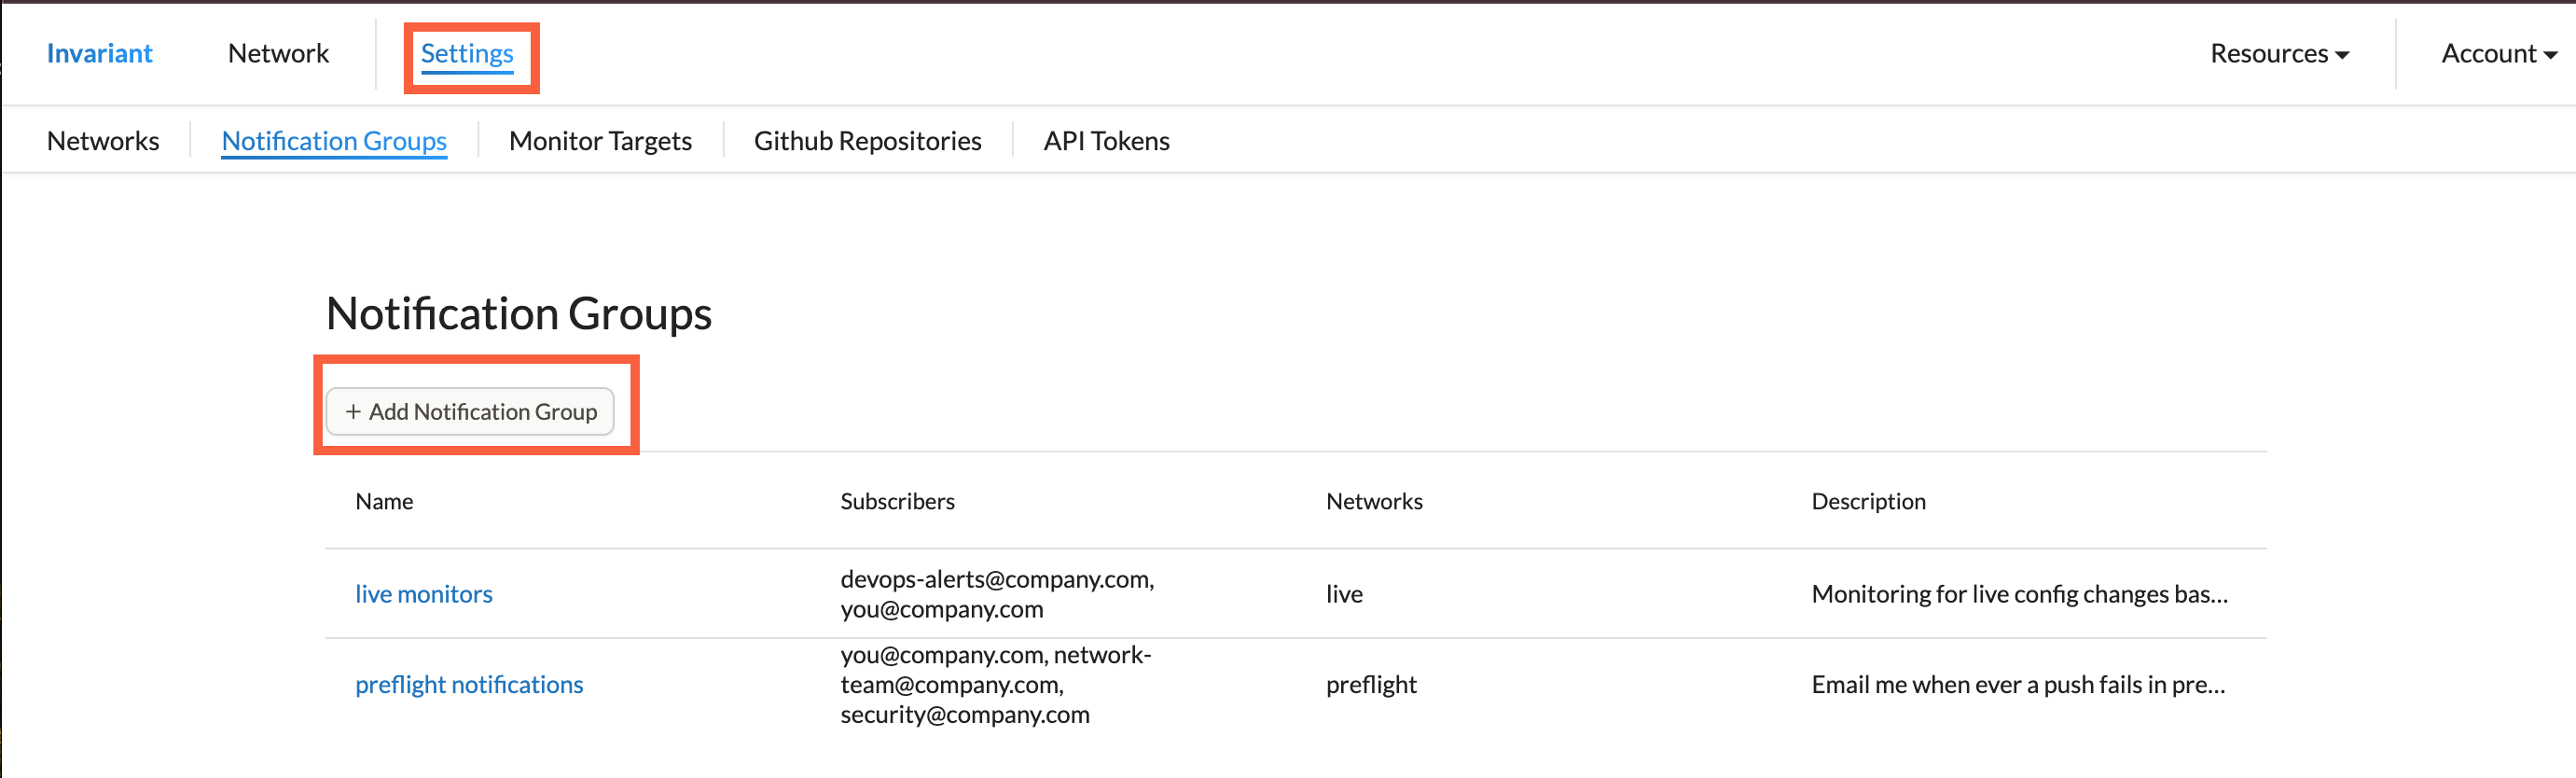Click the Add Notification Group button

click(470, 411)
